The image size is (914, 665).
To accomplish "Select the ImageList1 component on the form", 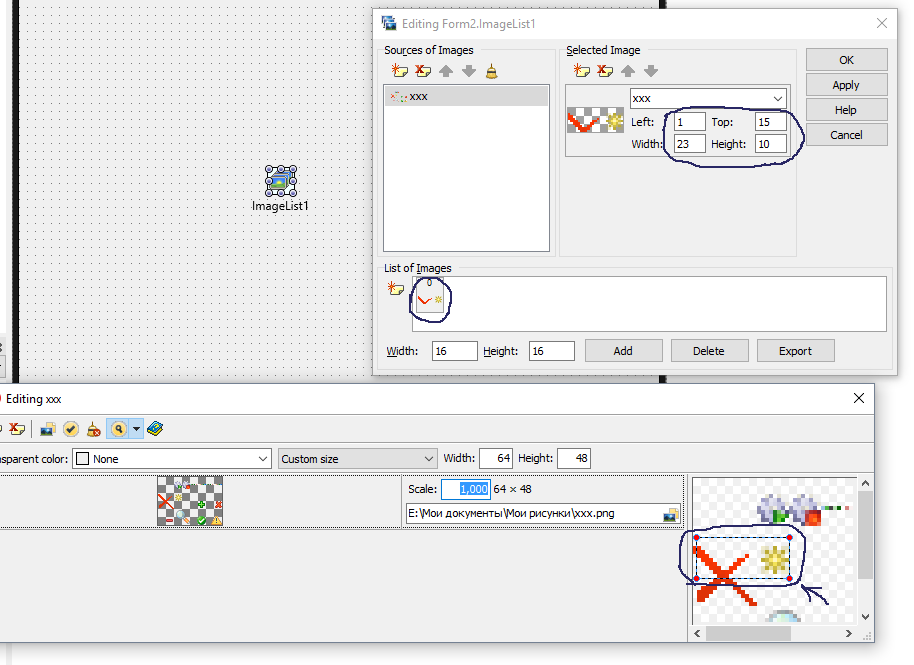I will coord(280,181).
